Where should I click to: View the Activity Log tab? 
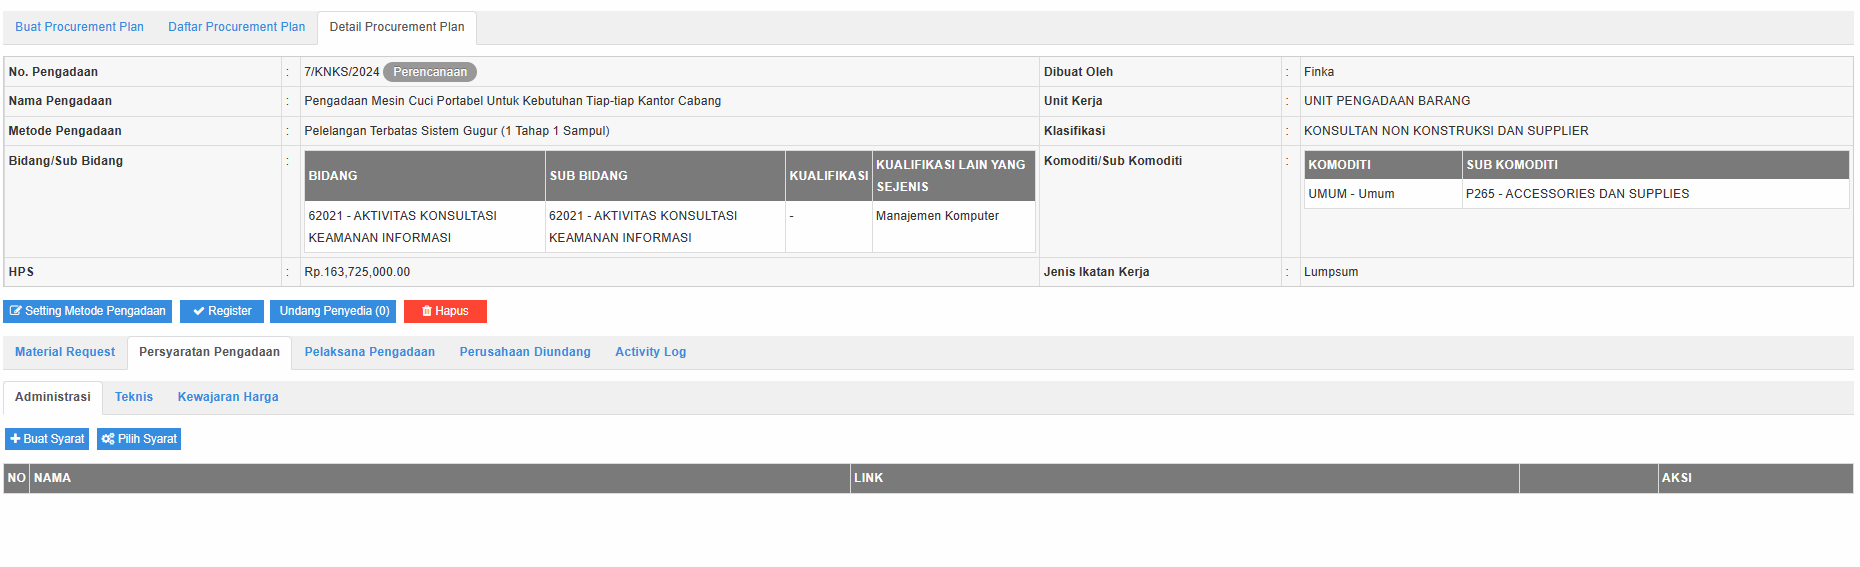coord(650,352)
